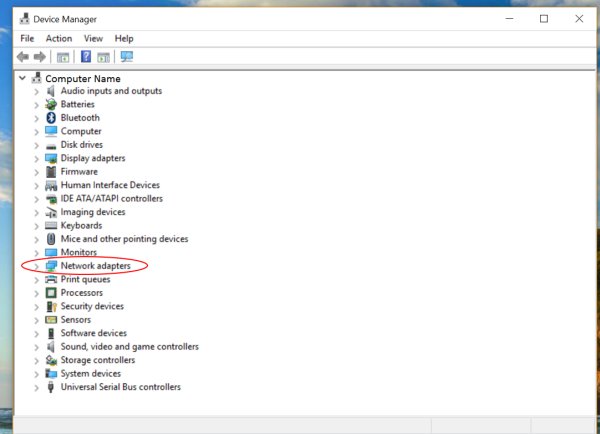Image resolution: width=600 pixels, height=434 pixels.
Task: Click the Imaging devices camera icon
Action: [x=51, y=212]
